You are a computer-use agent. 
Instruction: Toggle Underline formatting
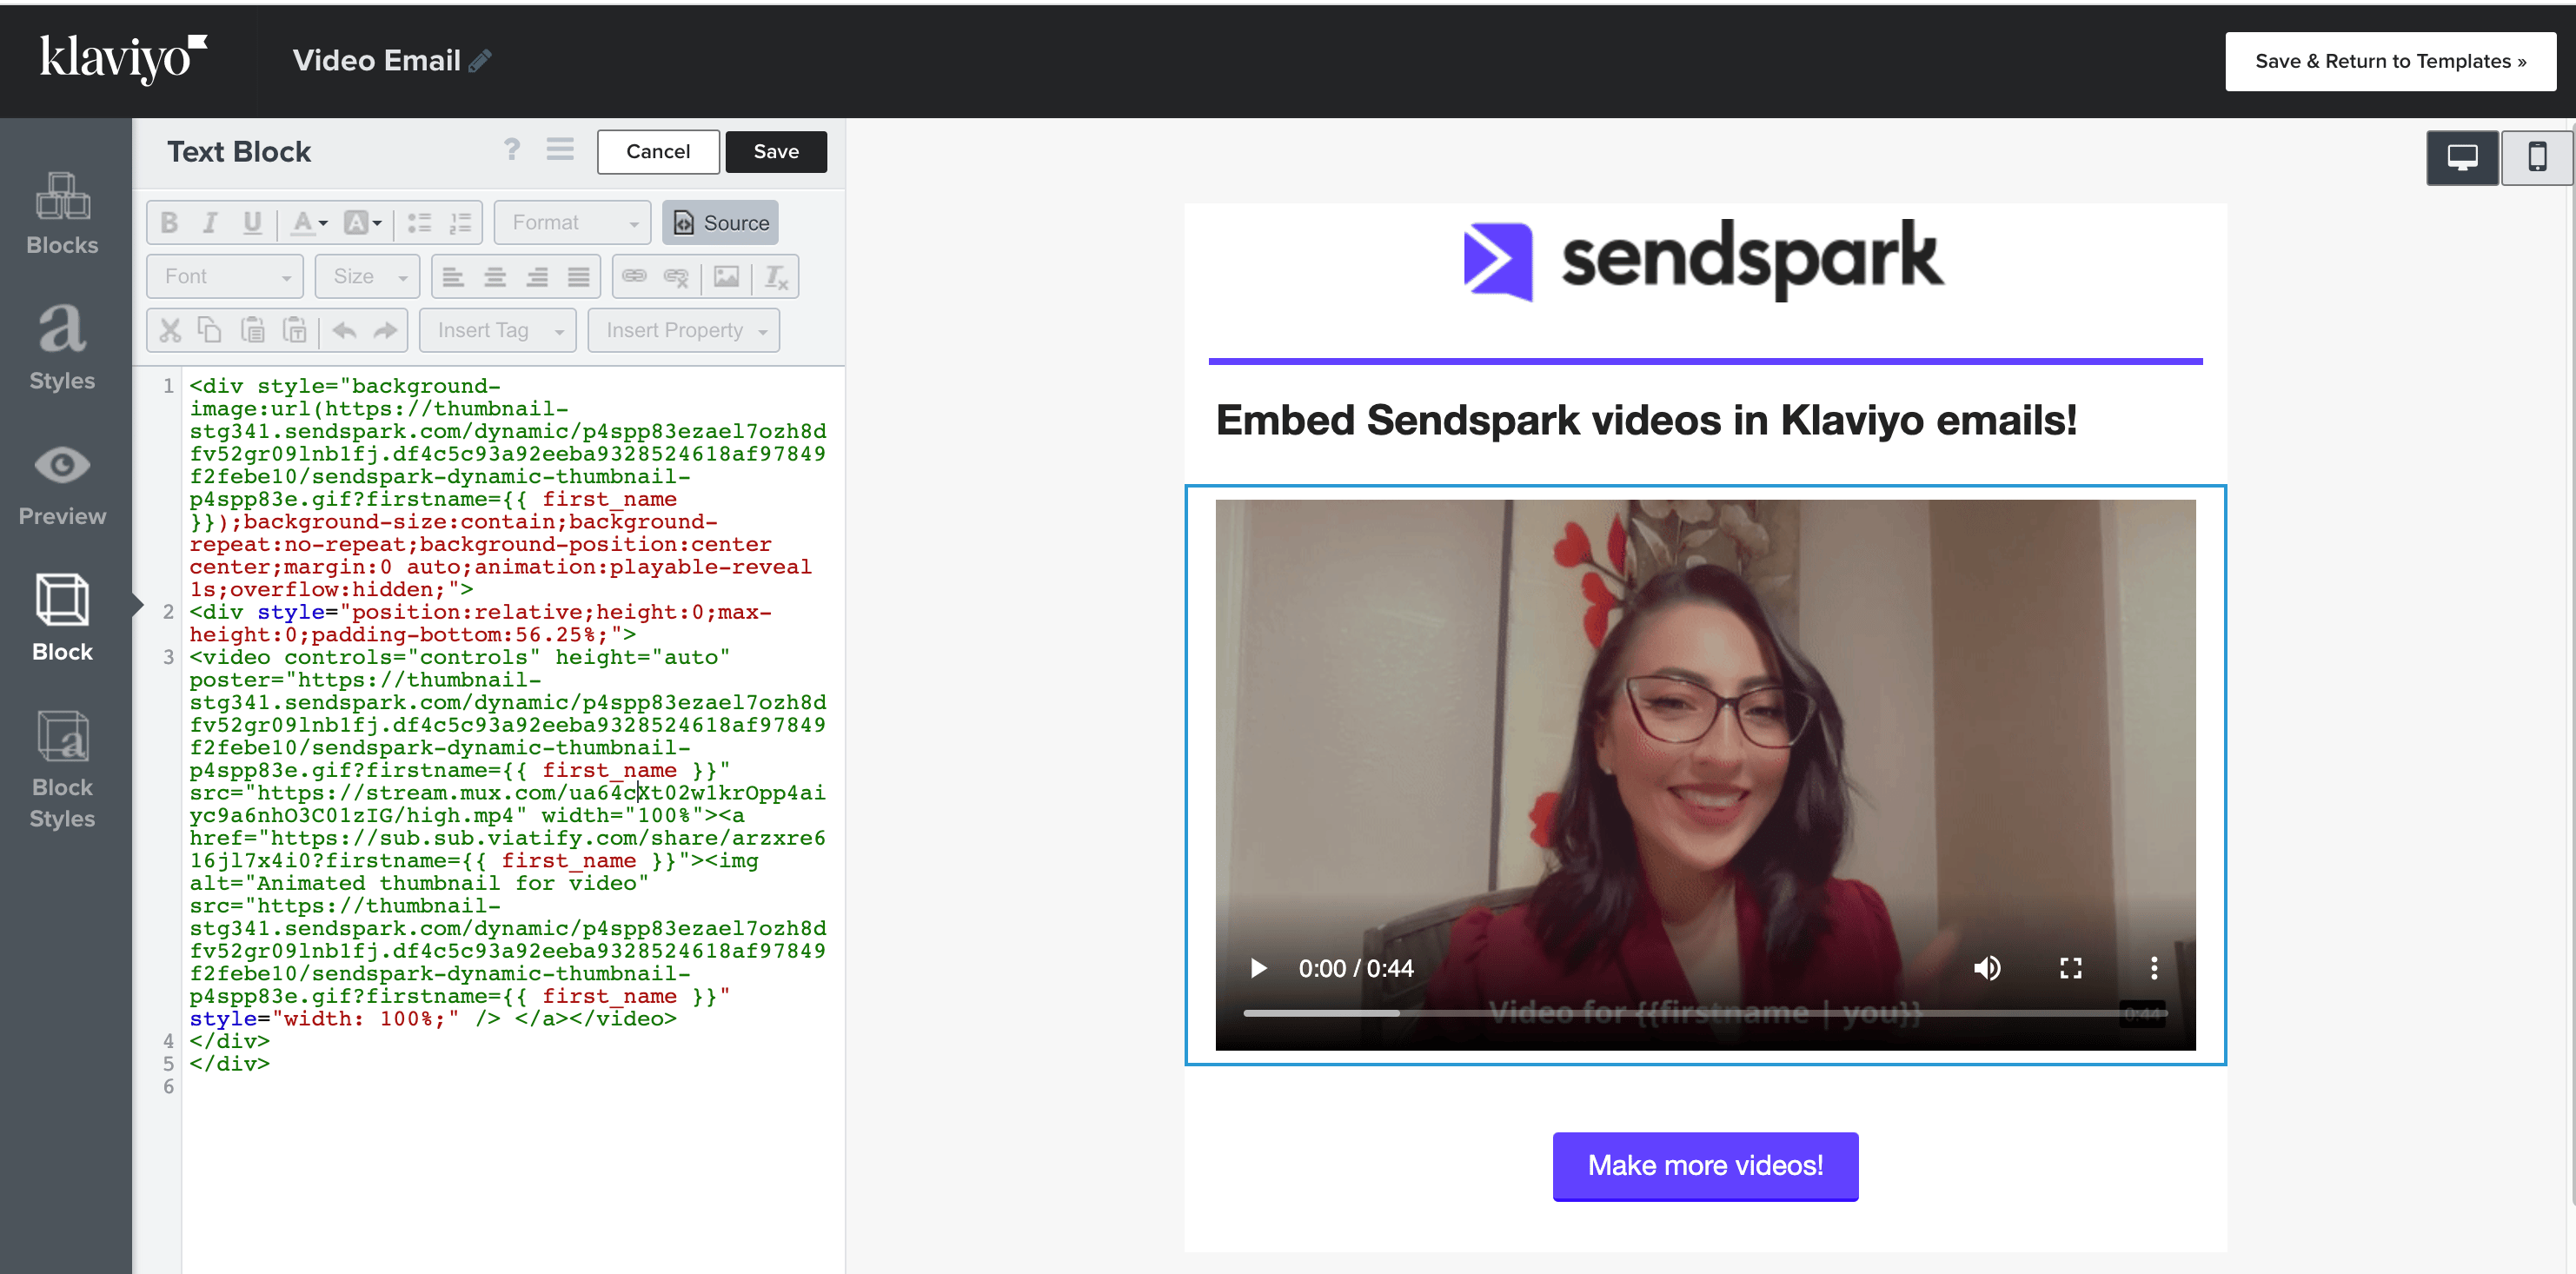[x=252, y=223]
